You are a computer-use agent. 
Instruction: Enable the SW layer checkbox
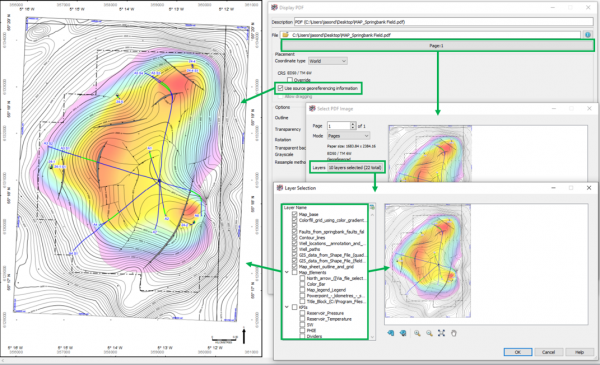point(302,324)
